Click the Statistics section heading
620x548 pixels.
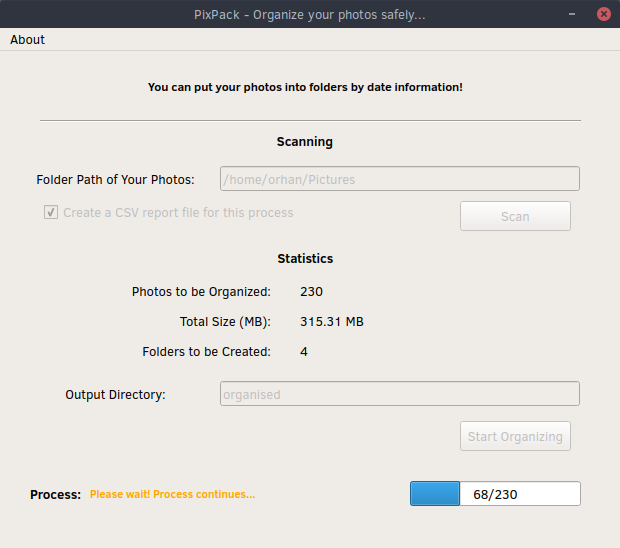[305, 259]
